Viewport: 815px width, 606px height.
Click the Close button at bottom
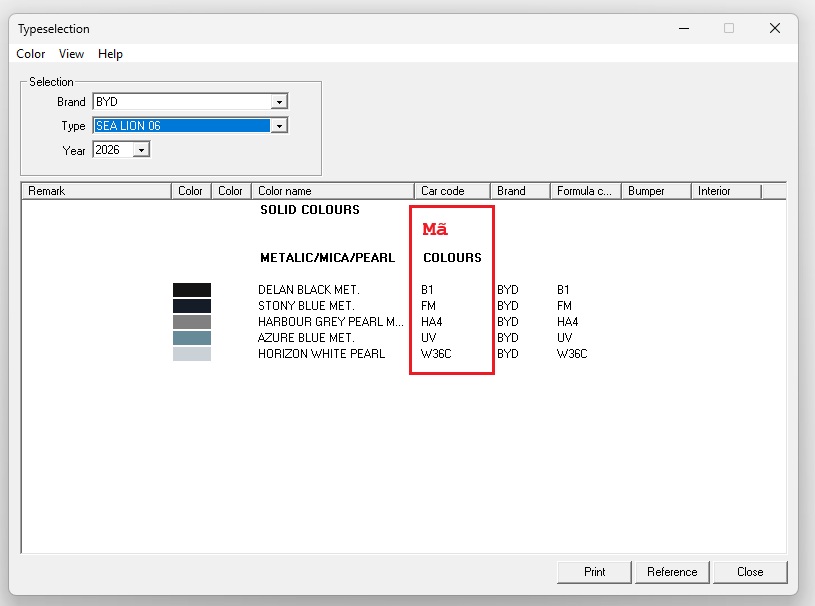click(750, 572)
